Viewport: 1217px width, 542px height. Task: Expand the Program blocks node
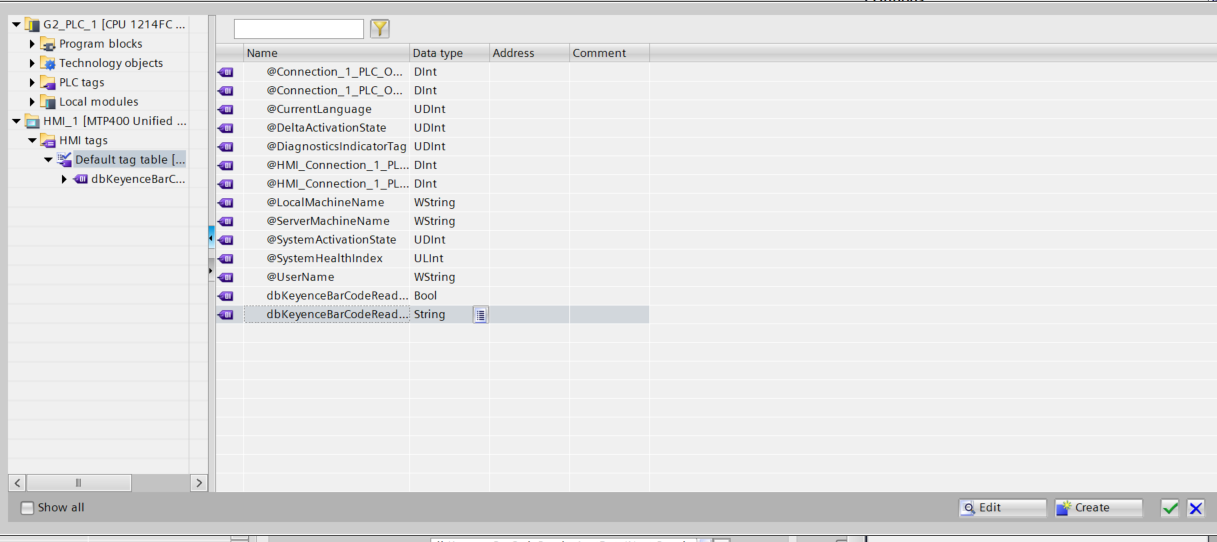pyautogui.click(x=32, y=44)
